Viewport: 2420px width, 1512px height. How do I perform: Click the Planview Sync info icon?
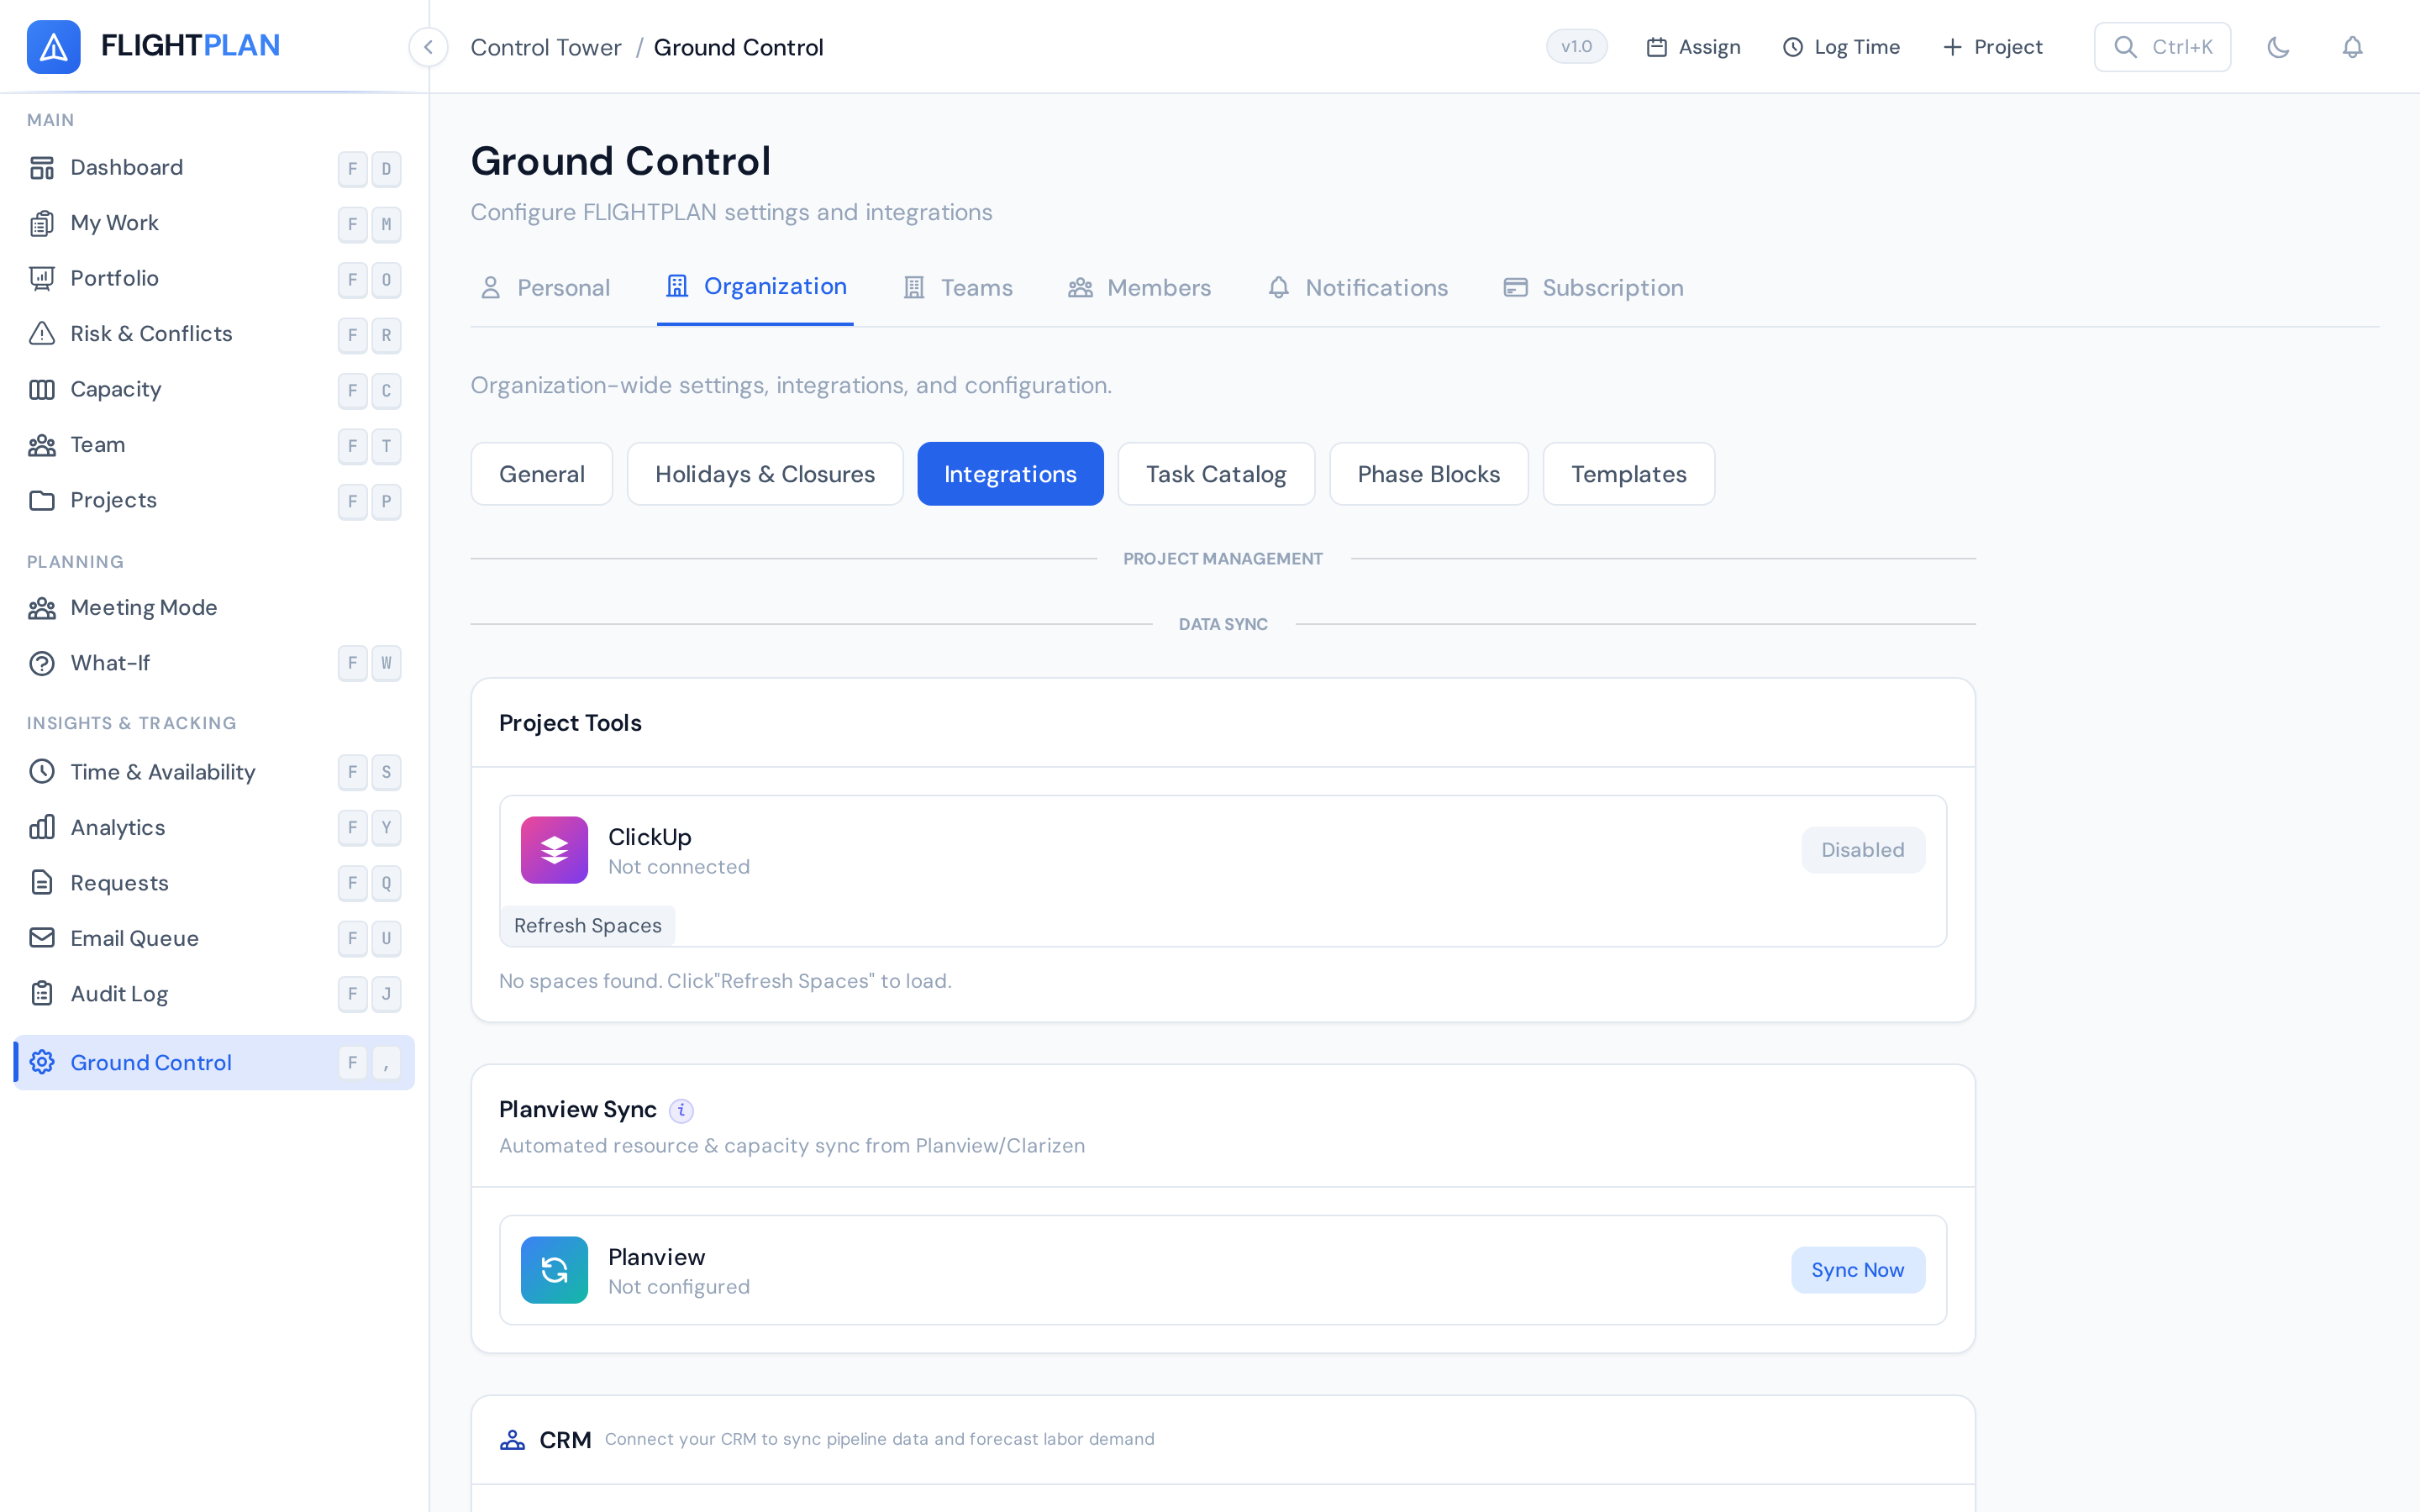[x=681, y=1110]
